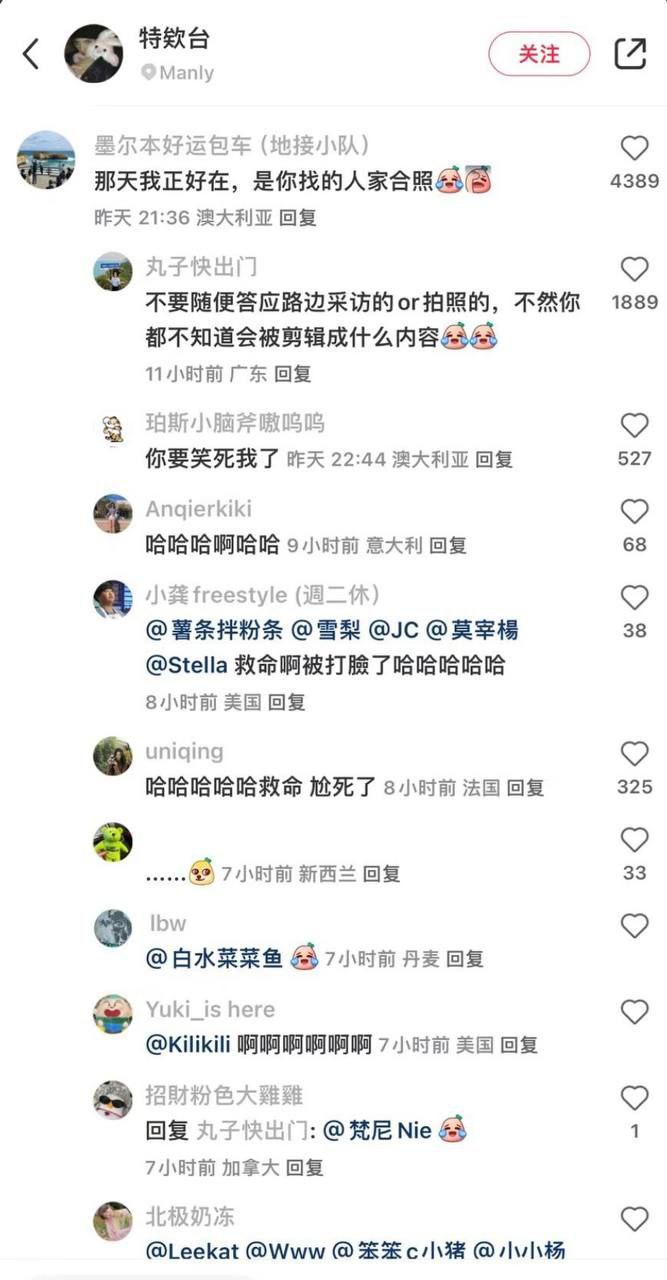Like the comment by 墨尔本好运包车

pyautogui.click(x=635, y=149)
